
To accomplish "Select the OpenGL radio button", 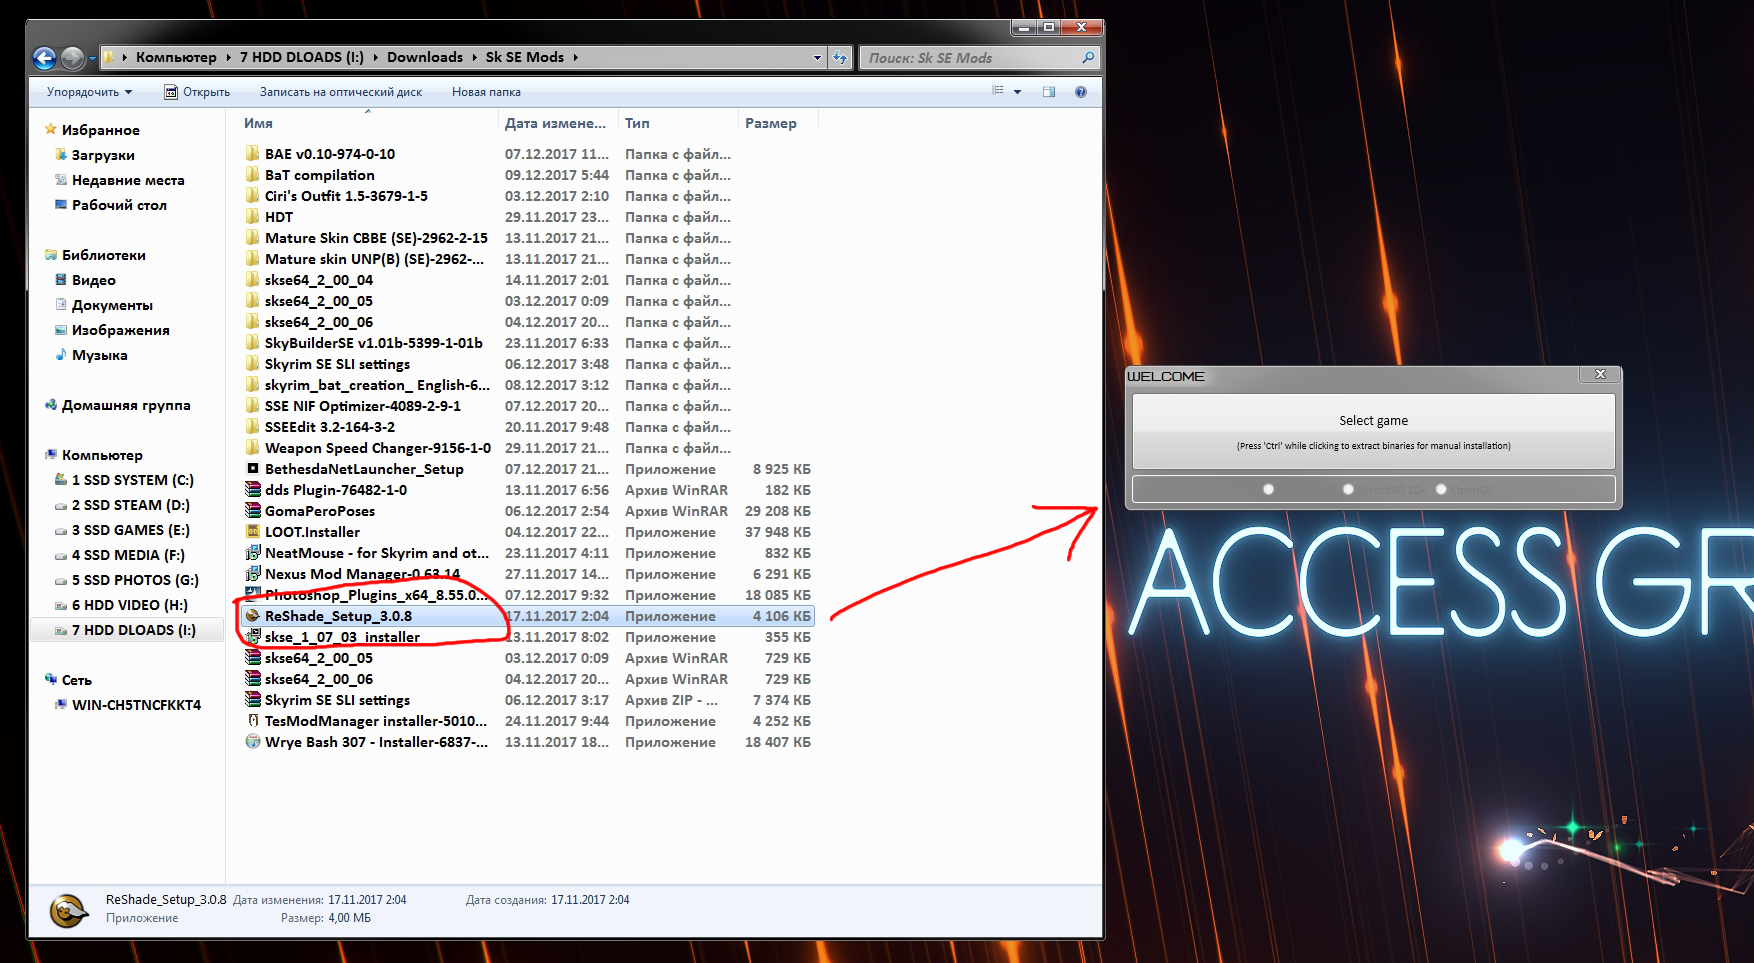I will pos(1441,489).
